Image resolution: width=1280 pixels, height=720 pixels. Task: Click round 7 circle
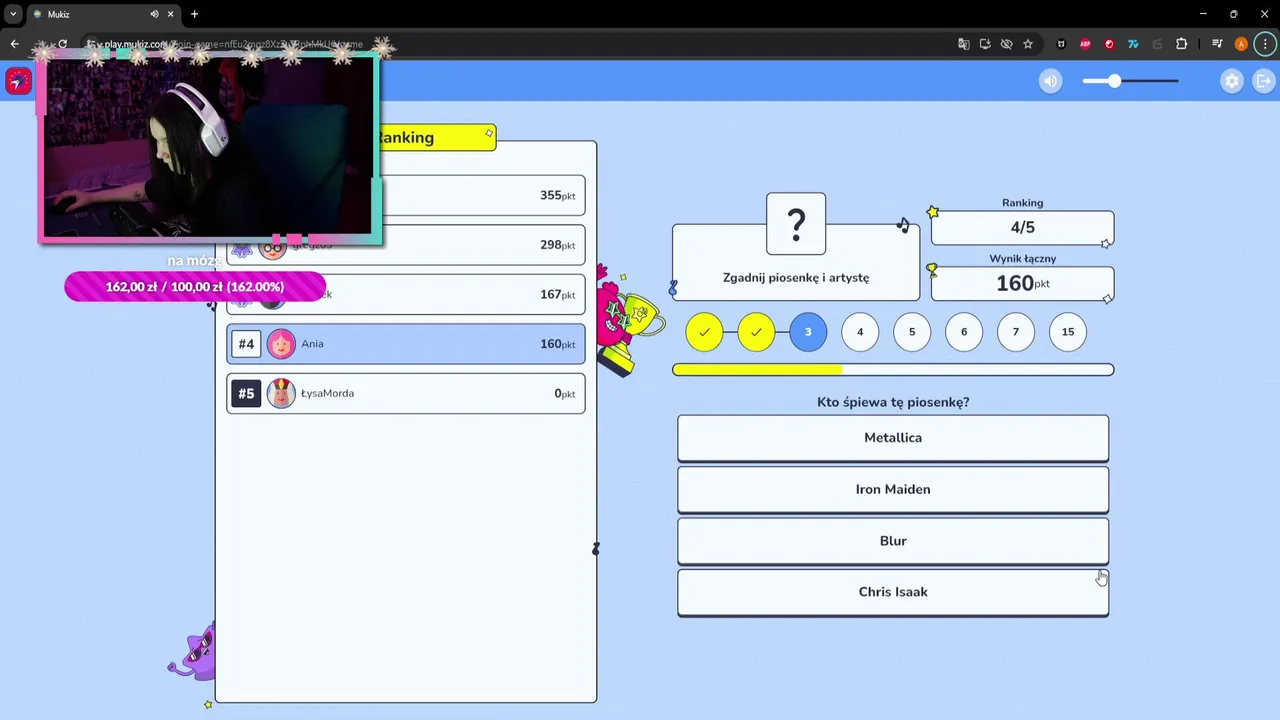tap(1016, 332)
